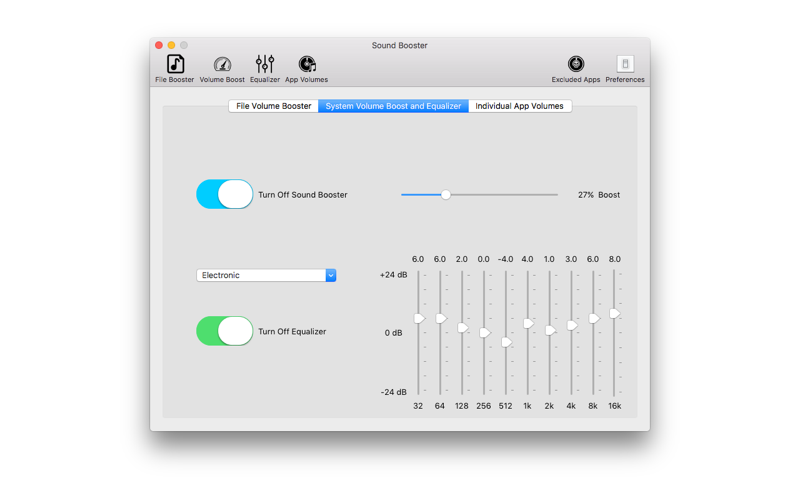Click the 4k equalizer band slider

572,326
